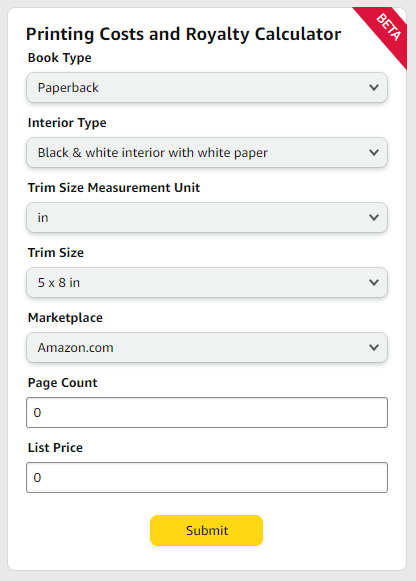Open the Book Type dropdown
The image size is (416, 581).
pyautogui.click(x=207, y=87)
